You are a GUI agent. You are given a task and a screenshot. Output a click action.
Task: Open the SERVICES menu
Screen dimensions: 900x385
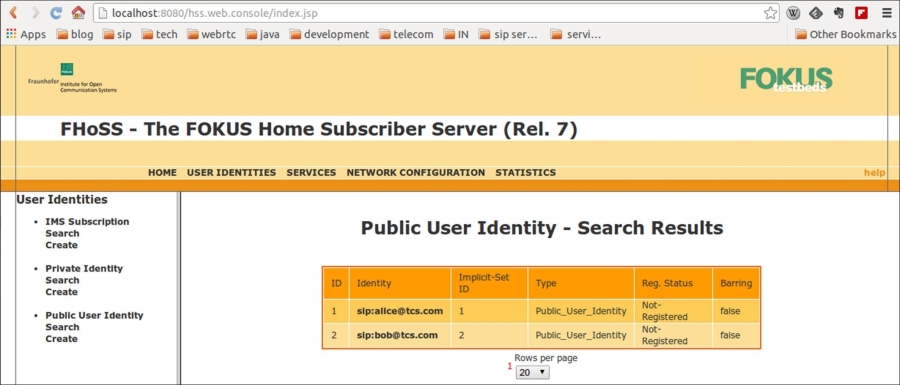(311, 172)
